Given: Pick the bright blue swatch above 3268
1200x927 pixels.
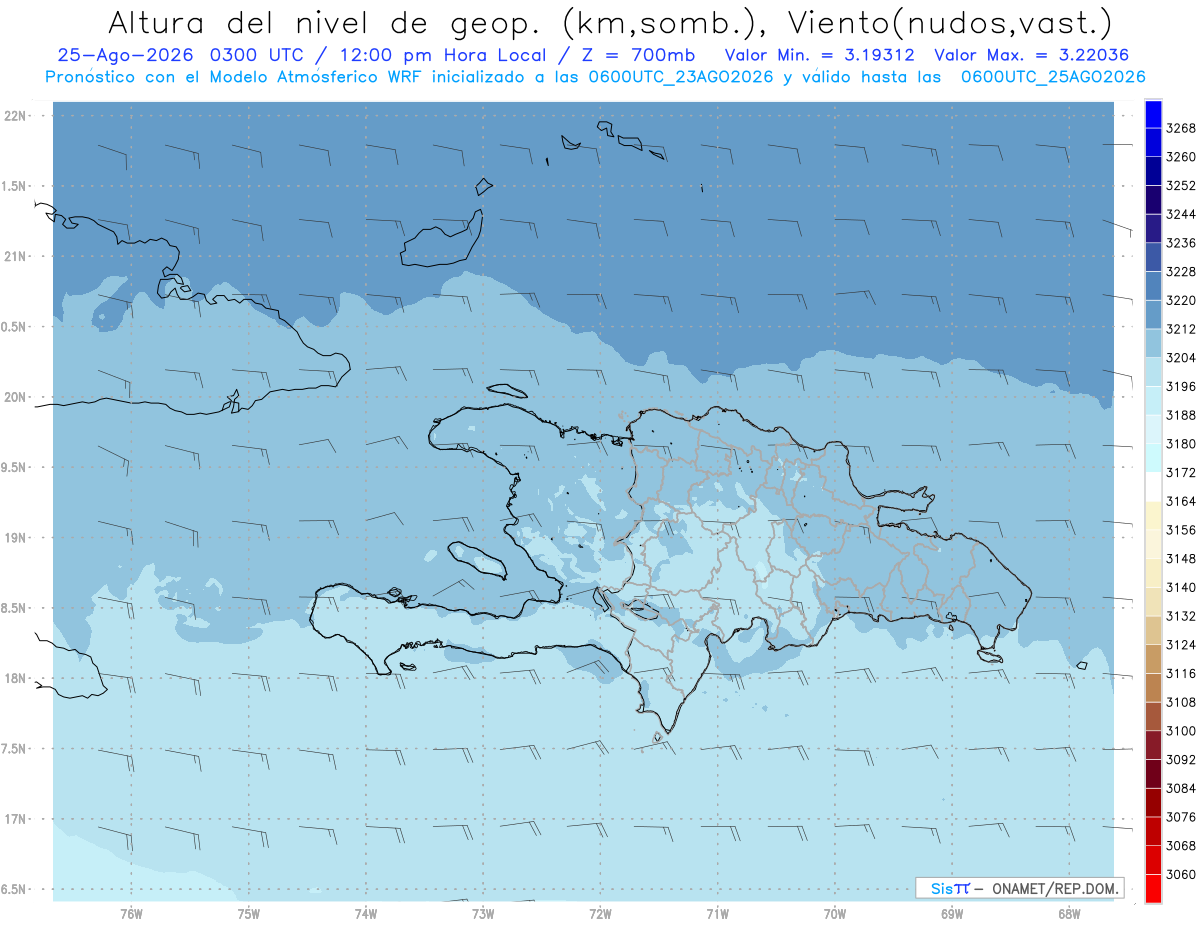Looking at the screenshot, I should [1153, 114].
